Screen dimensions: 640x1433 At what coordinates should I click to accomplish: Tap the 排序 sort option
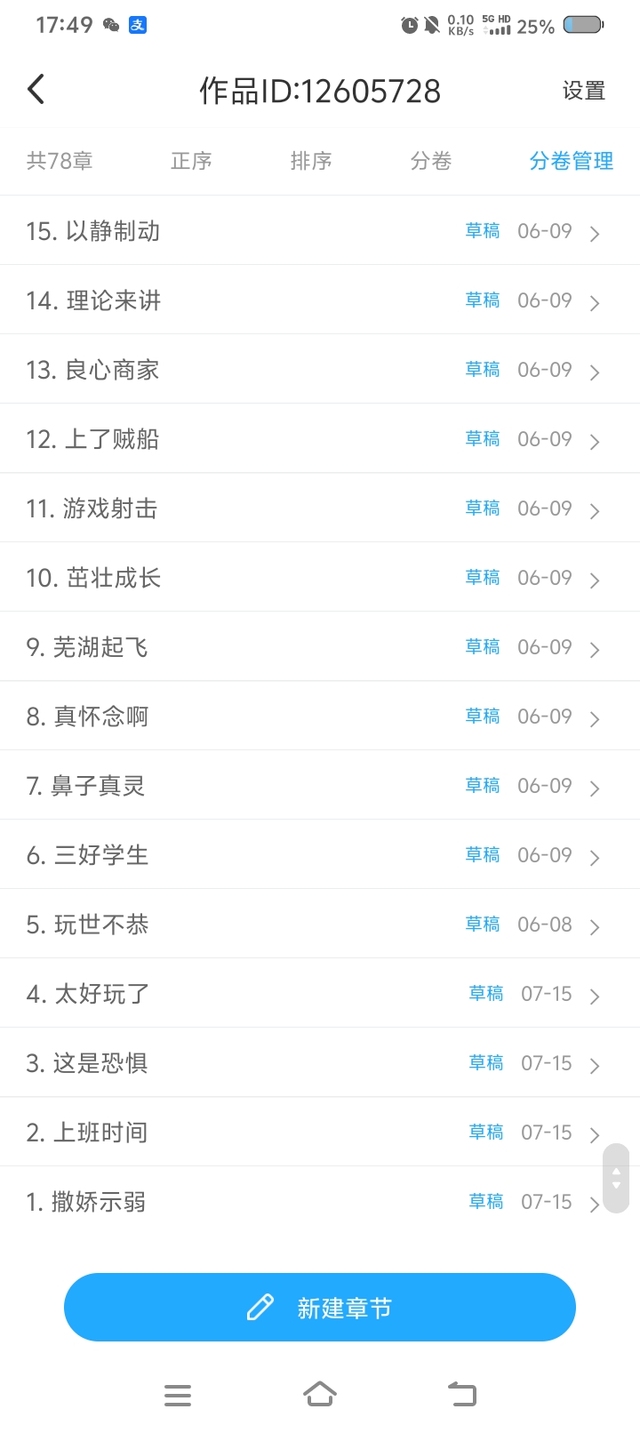(x=311, y=161)
